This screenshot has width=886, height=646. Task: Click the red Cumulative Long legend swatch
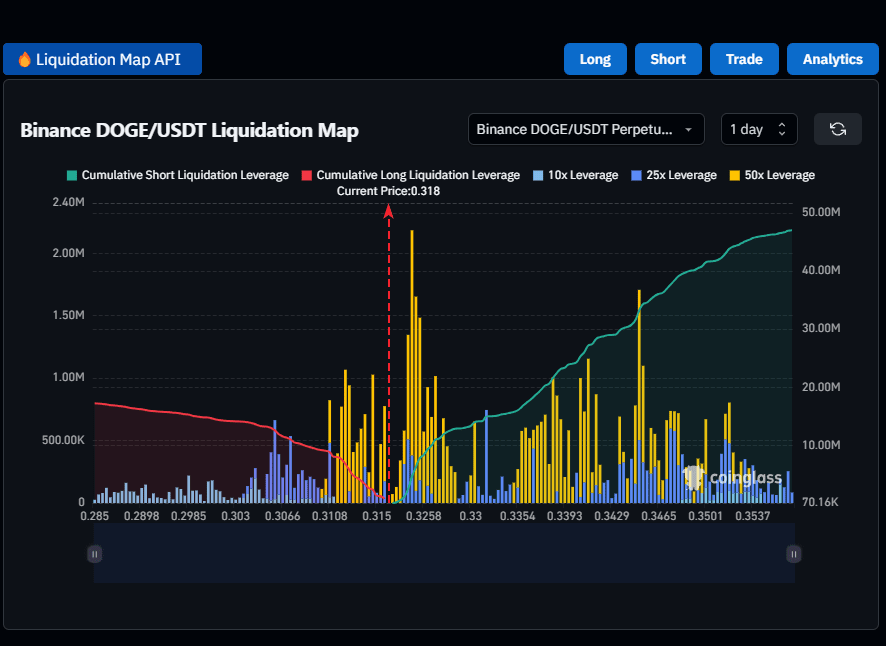307,175
